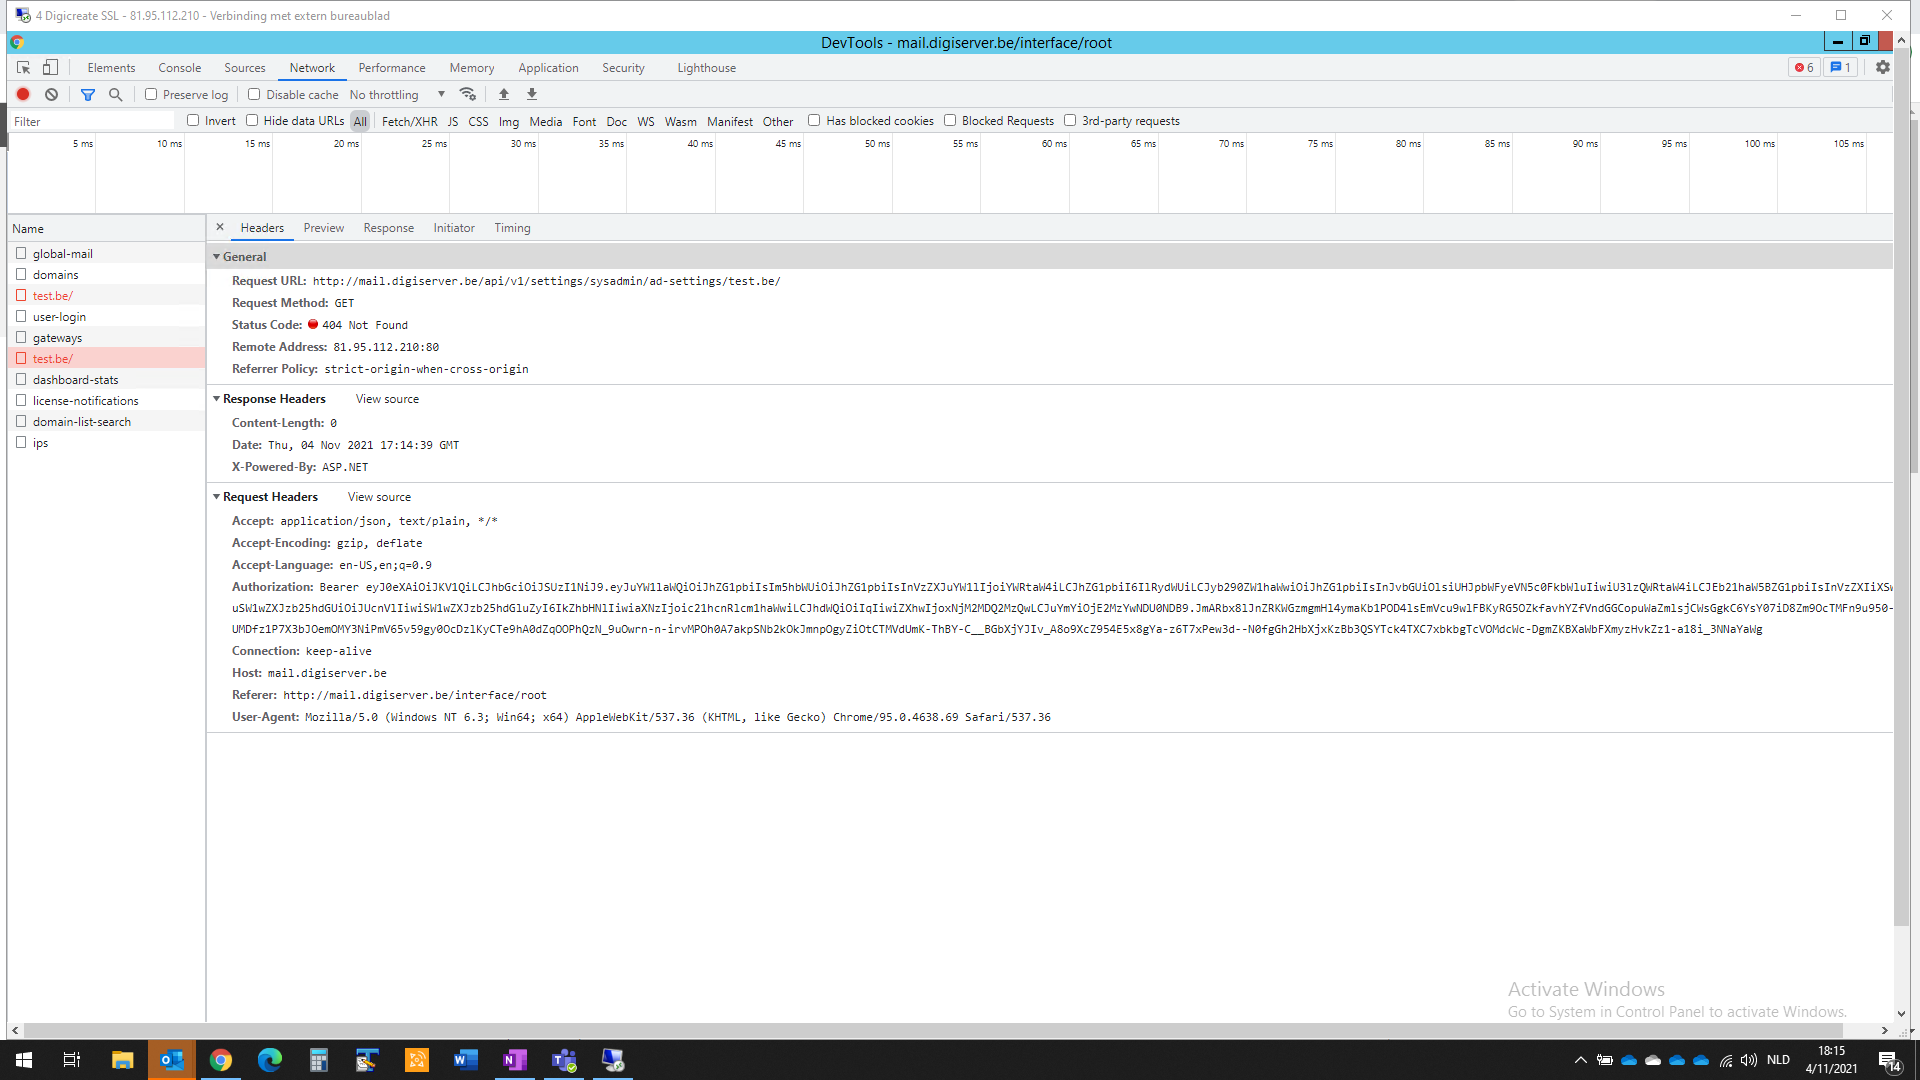Click View source next to Request Headers

(x=379, y=497)
